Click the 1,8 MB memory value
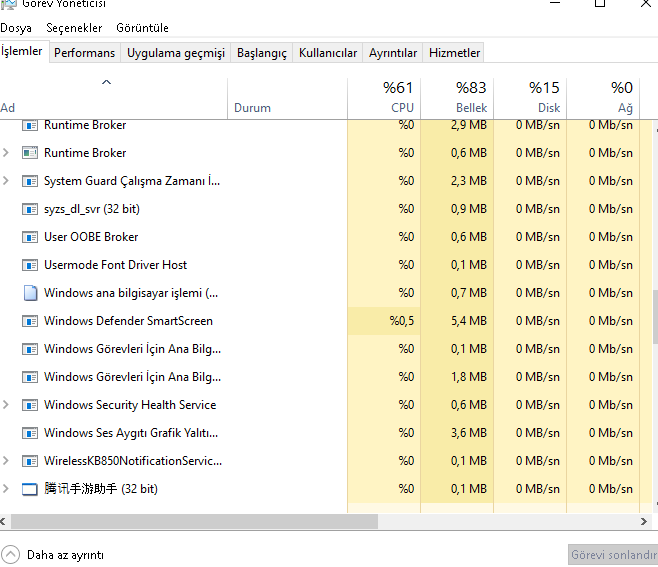 469,377
